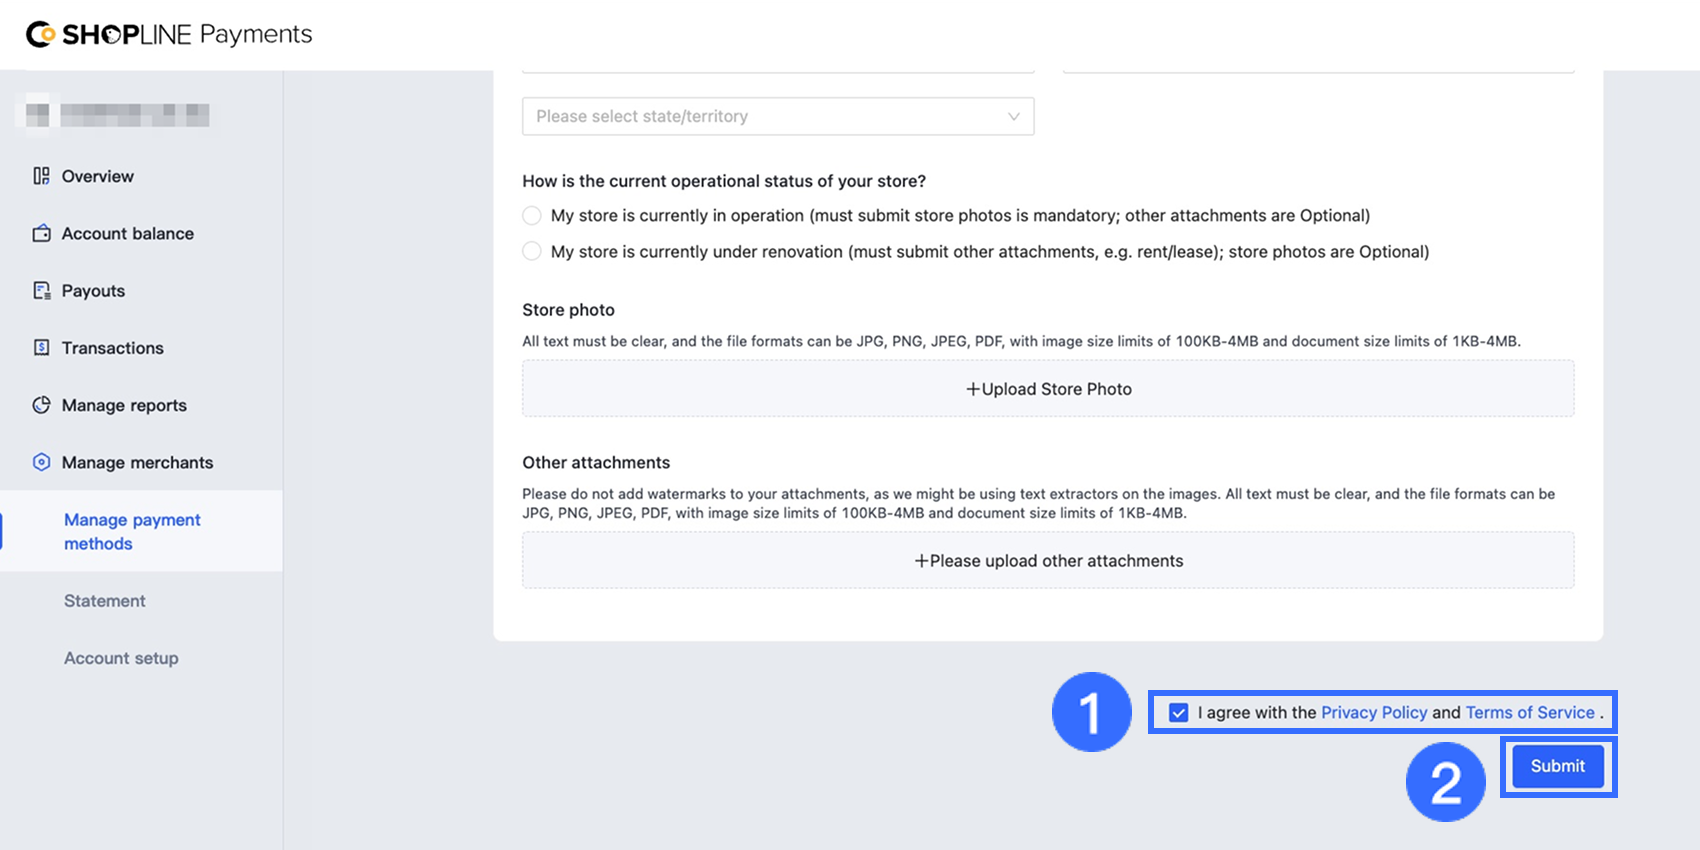This screenshot has width=1700, height=850.
Task: Open the Terms of Service link
Action: point(1529,713)
